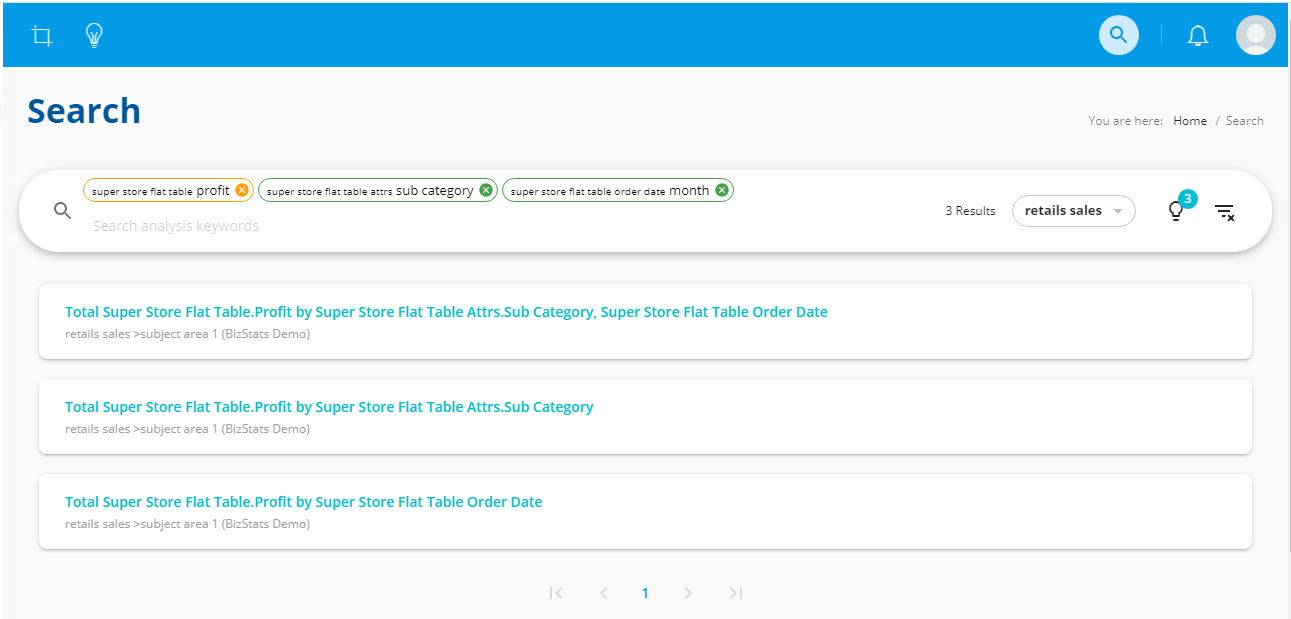
Task: Open result Profit by Sub Category, Order Date
Action: [446, 312]
